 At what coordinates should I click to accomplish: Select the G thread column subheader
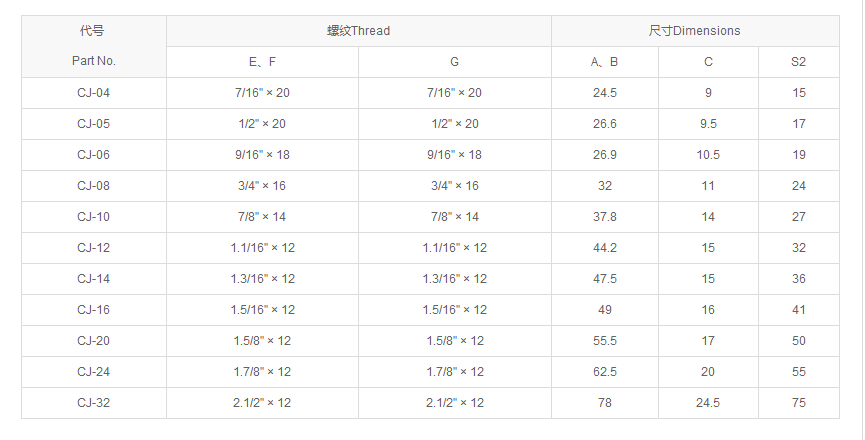tap(454, 62)
